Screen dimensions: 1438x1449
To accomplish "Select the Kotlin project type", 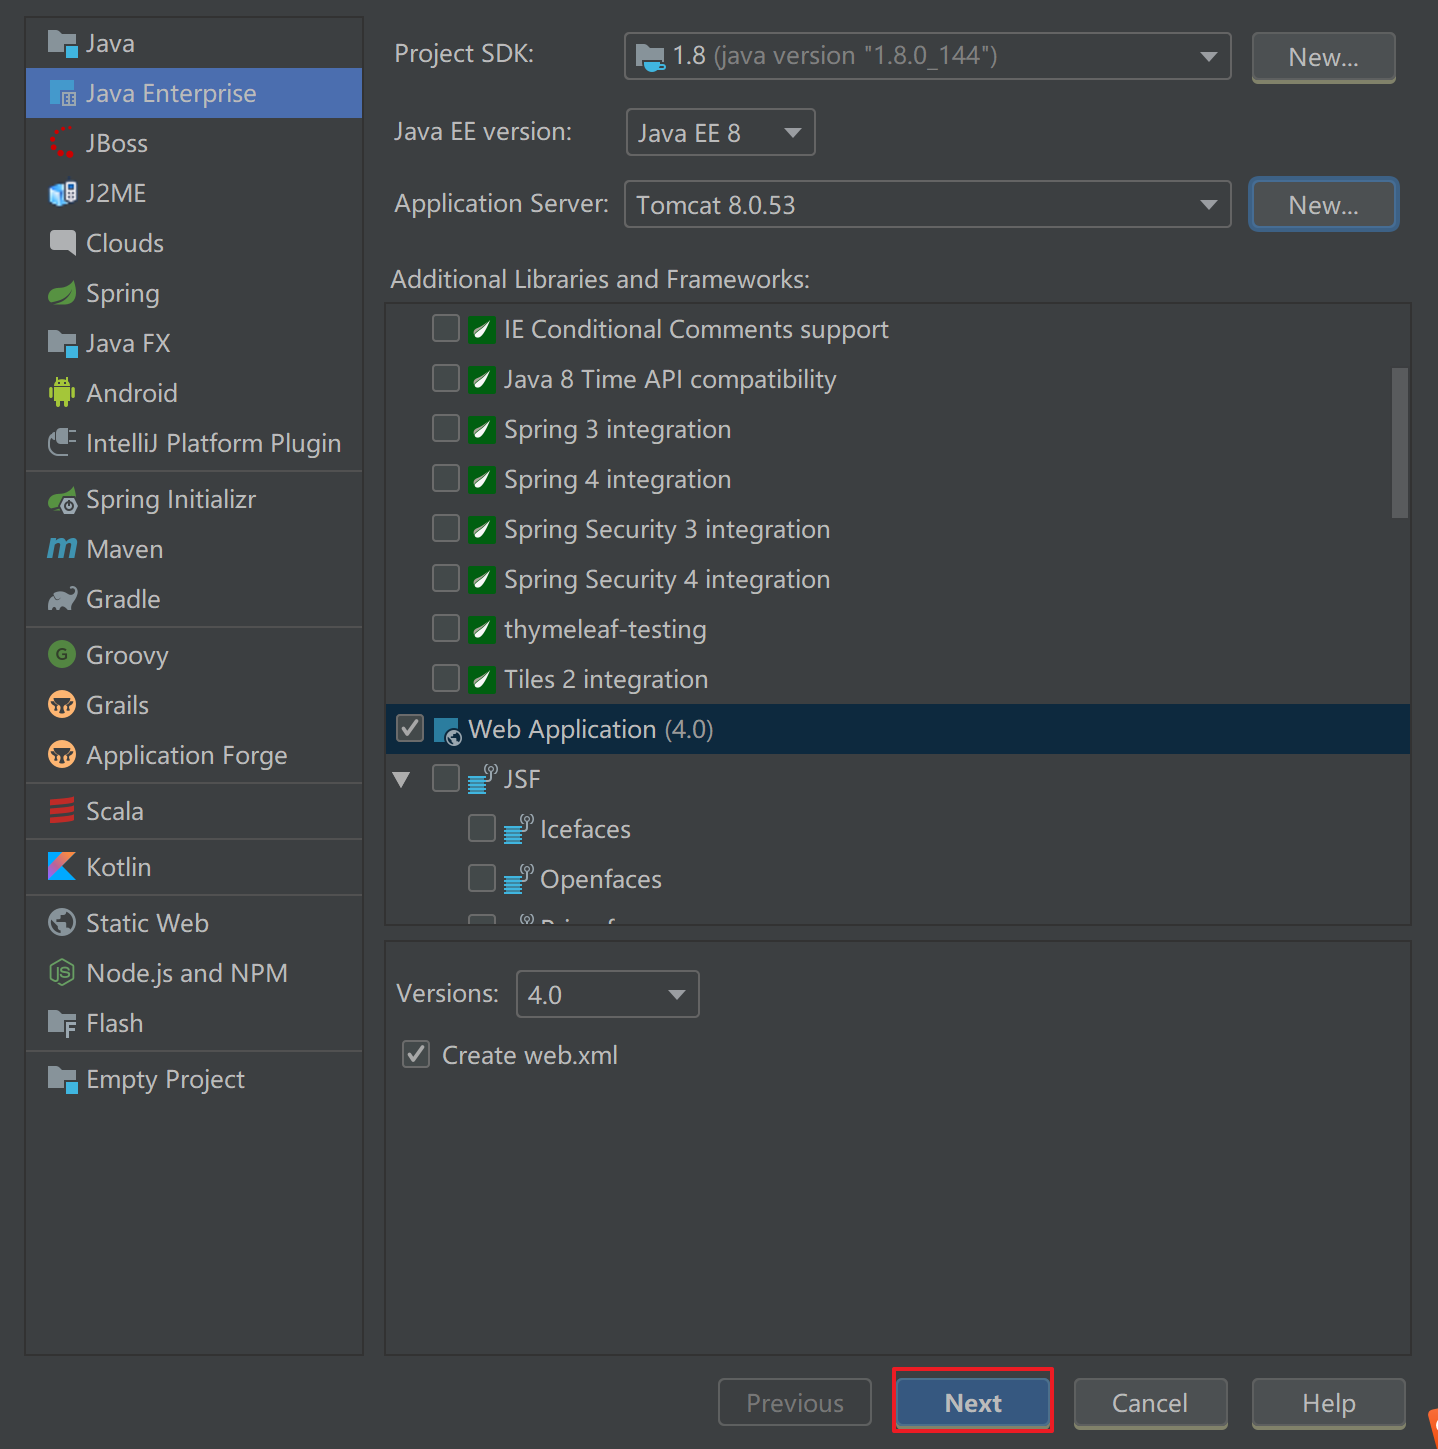I will (x=194, y=867).
